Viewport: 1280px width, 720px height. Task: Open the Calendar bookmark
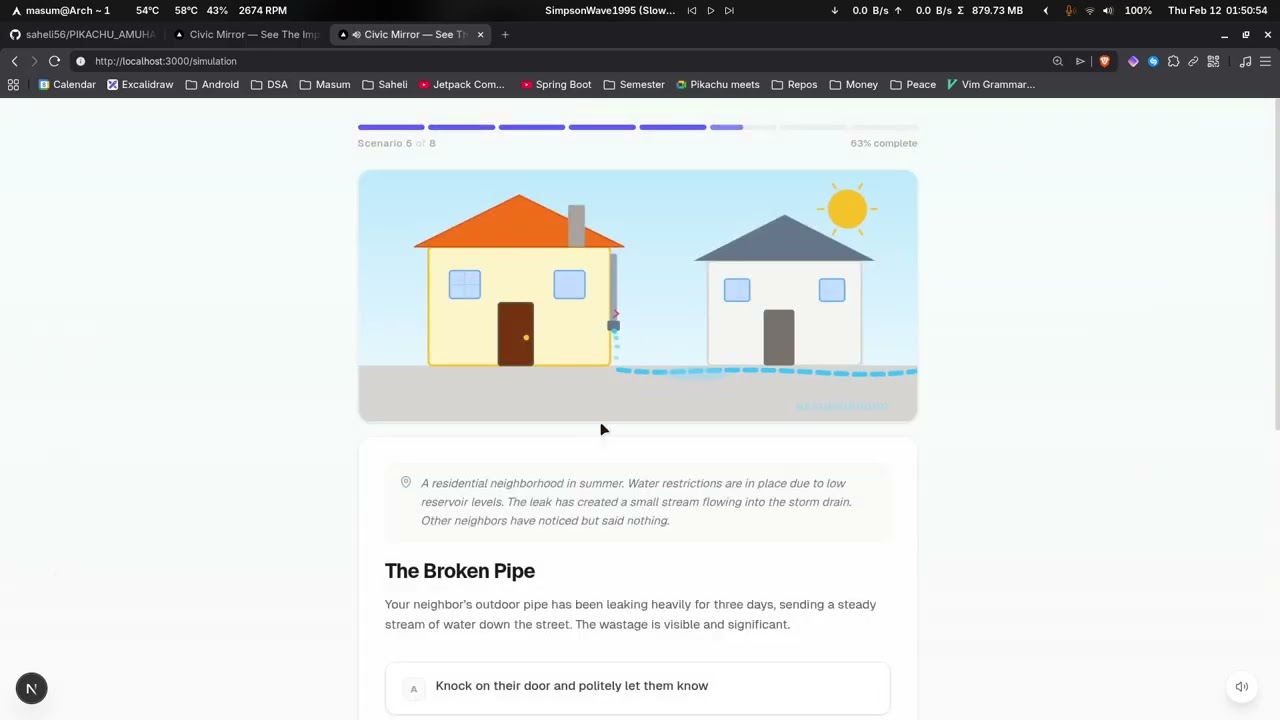67,85
